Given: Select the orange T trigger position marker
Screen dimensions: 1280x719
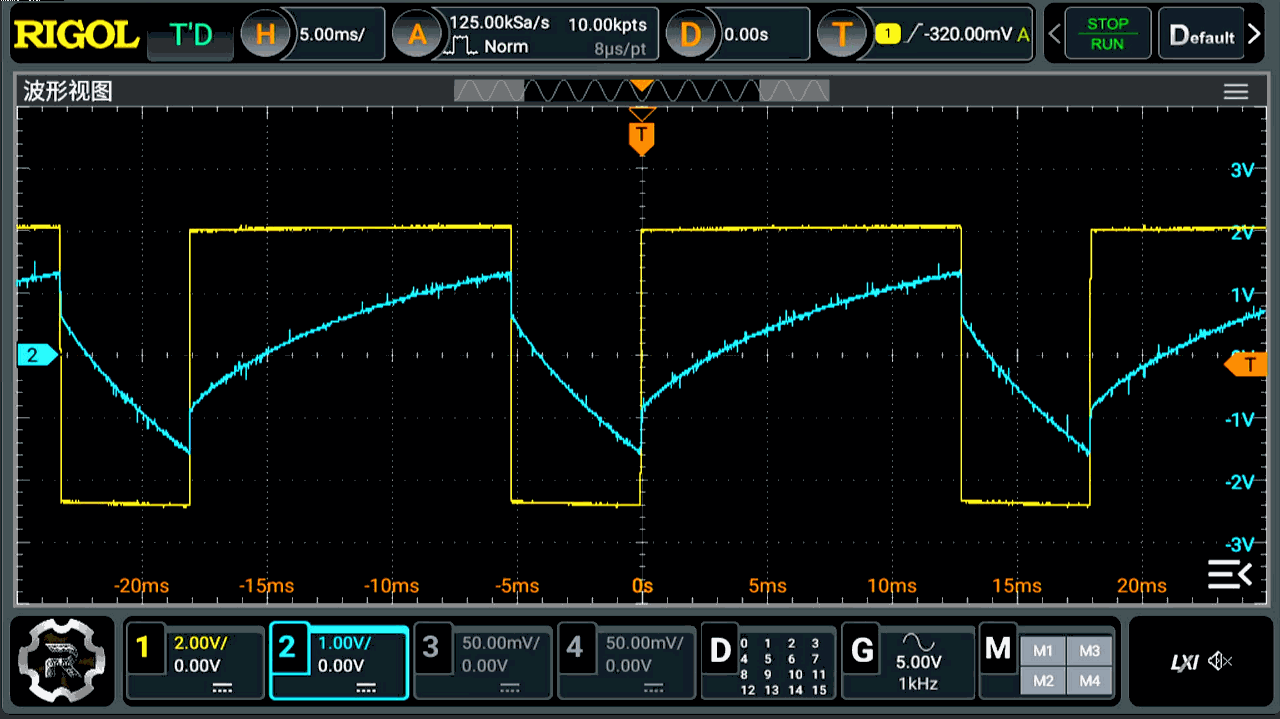Looking at the screenshot, I should (641, 138).
